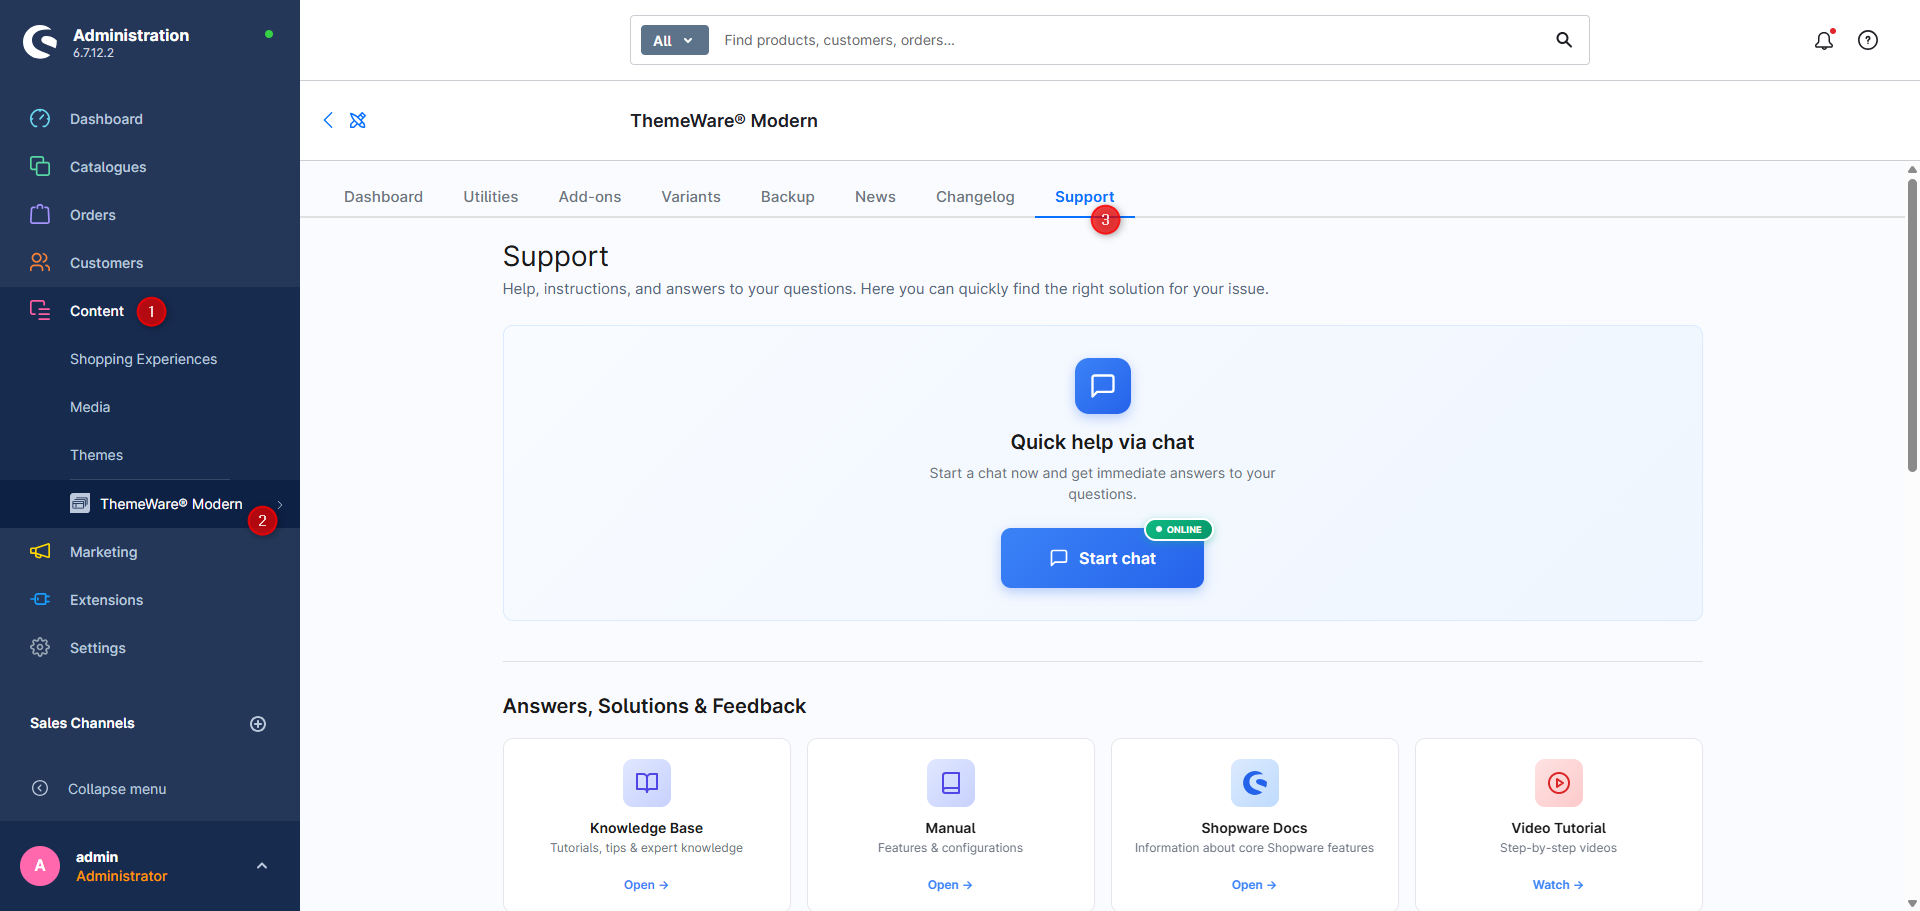Click the ThemeWare Modern menu icon
Screen dimensions: 1920x911
click(80, 503)
